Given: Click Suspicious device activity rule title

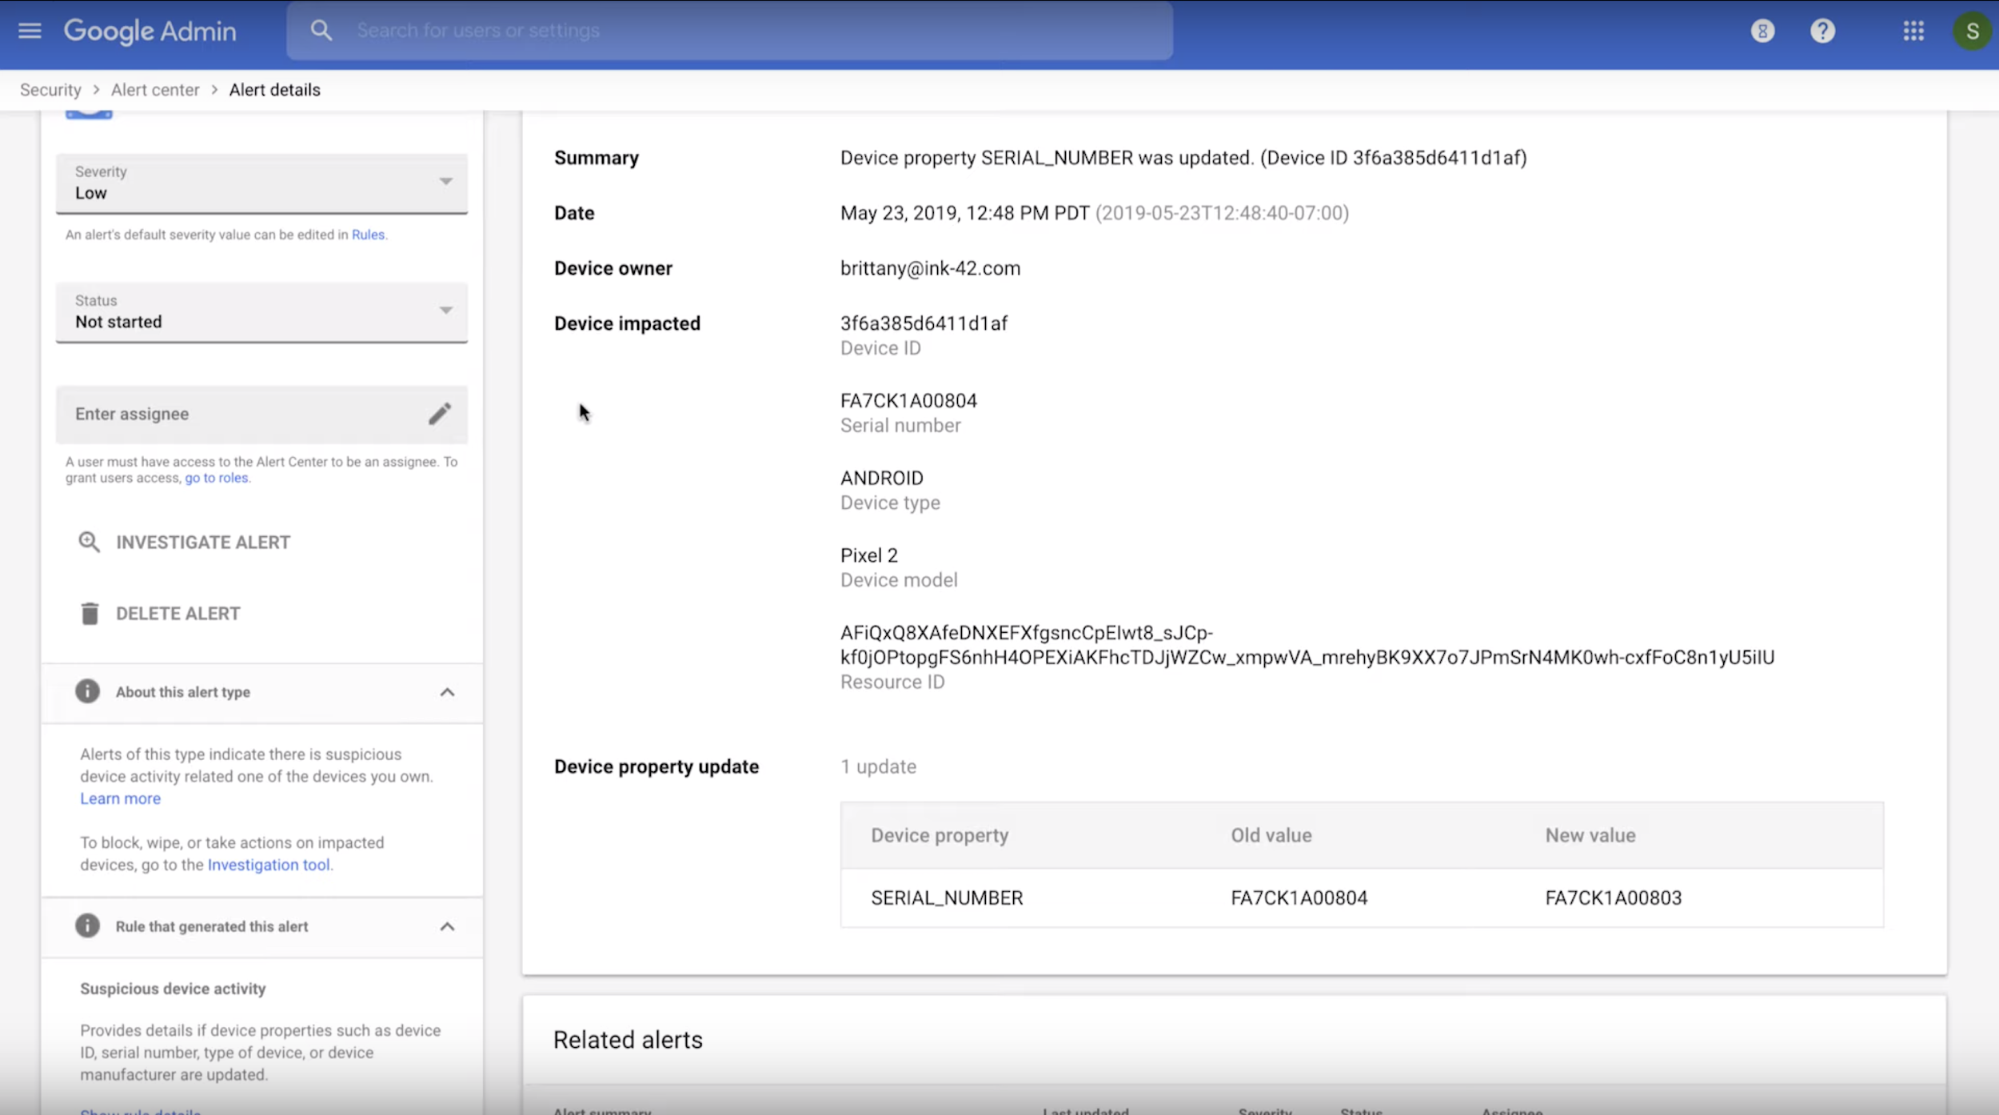Looking at the screenshot, I should (x=173, y=989).
